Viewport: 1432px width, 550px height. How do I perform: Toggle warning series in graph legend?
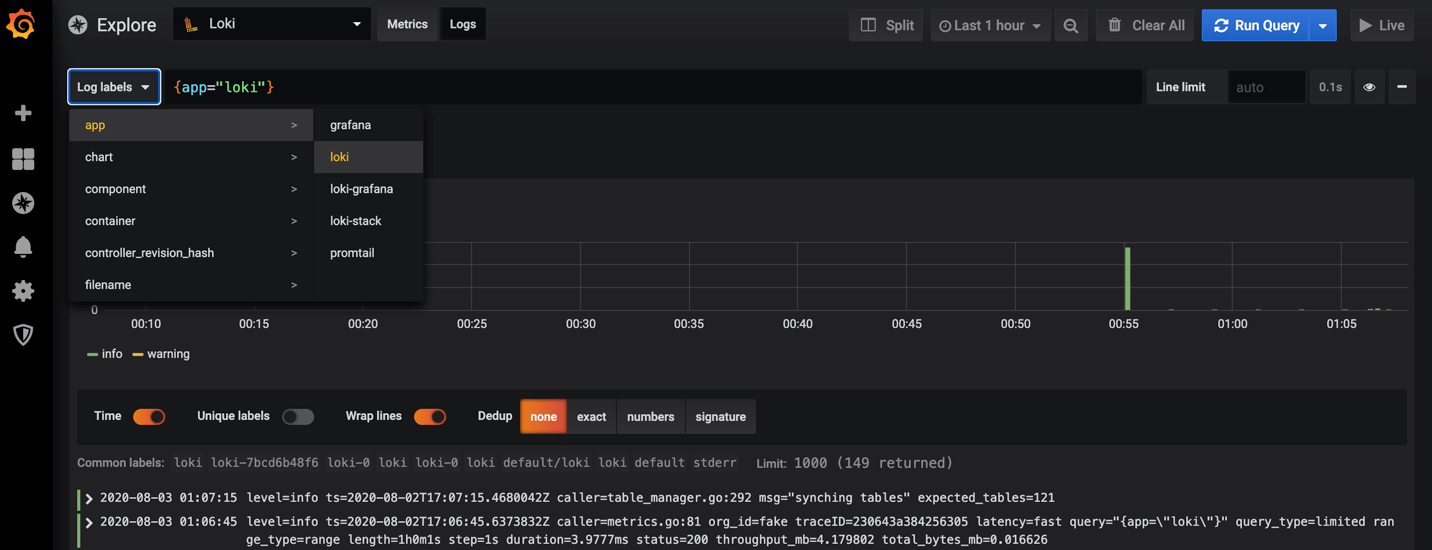[x=161, y=354]
